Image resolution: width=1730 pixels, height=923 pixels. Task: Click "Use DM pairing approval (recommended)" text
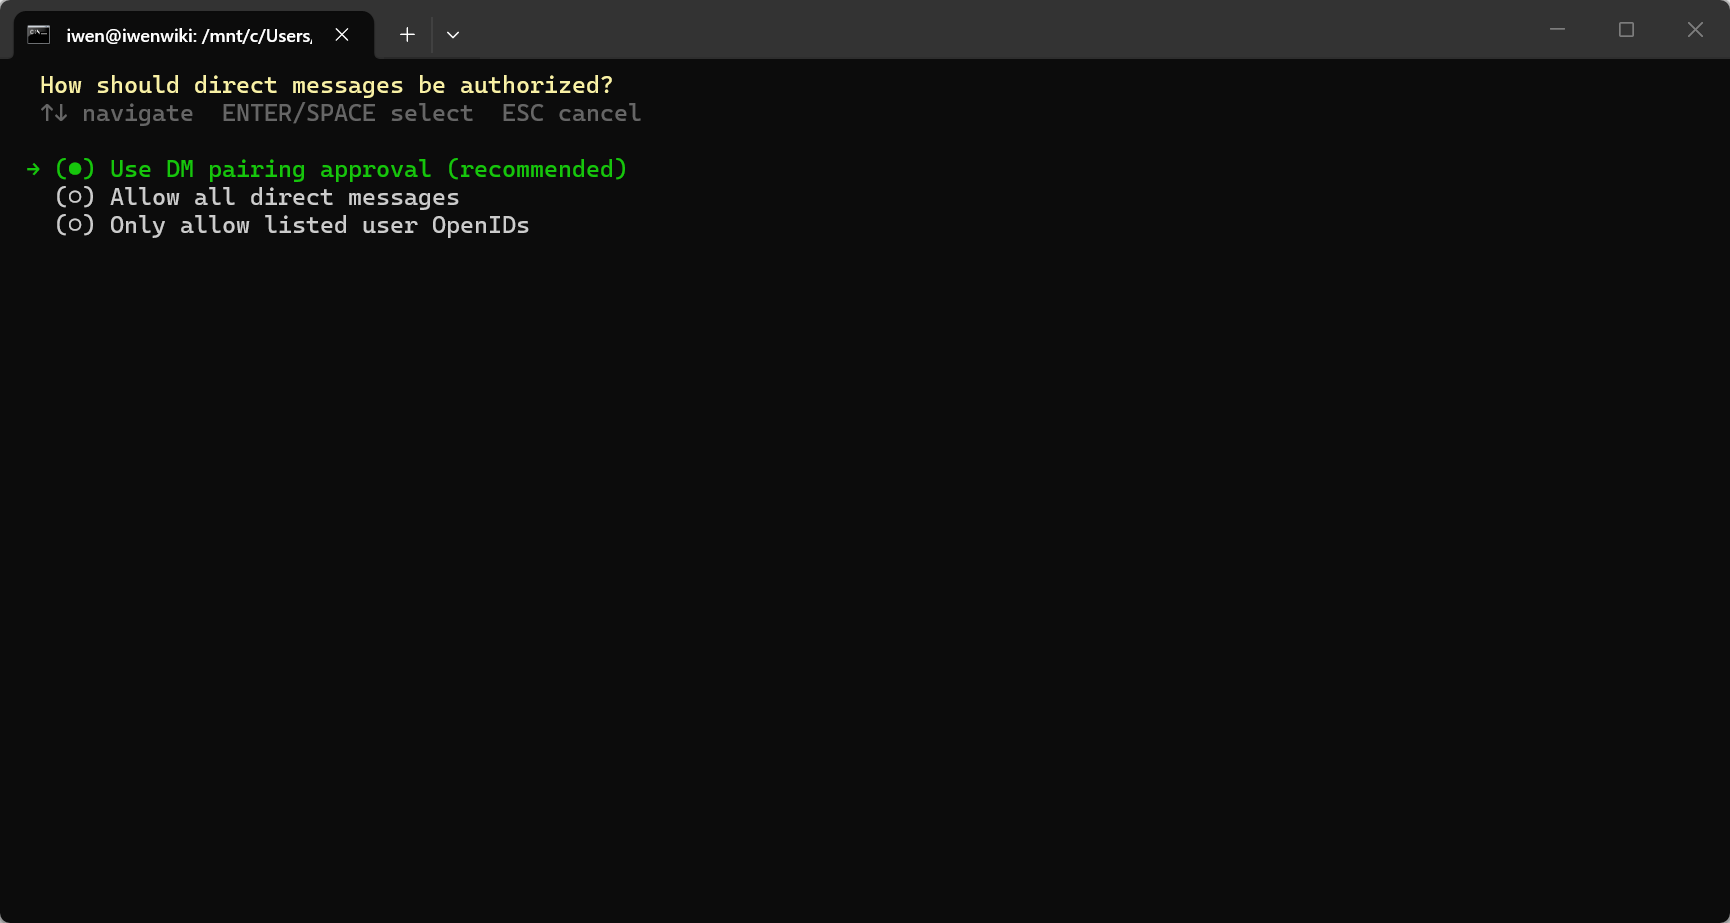(x=369, y=169)
